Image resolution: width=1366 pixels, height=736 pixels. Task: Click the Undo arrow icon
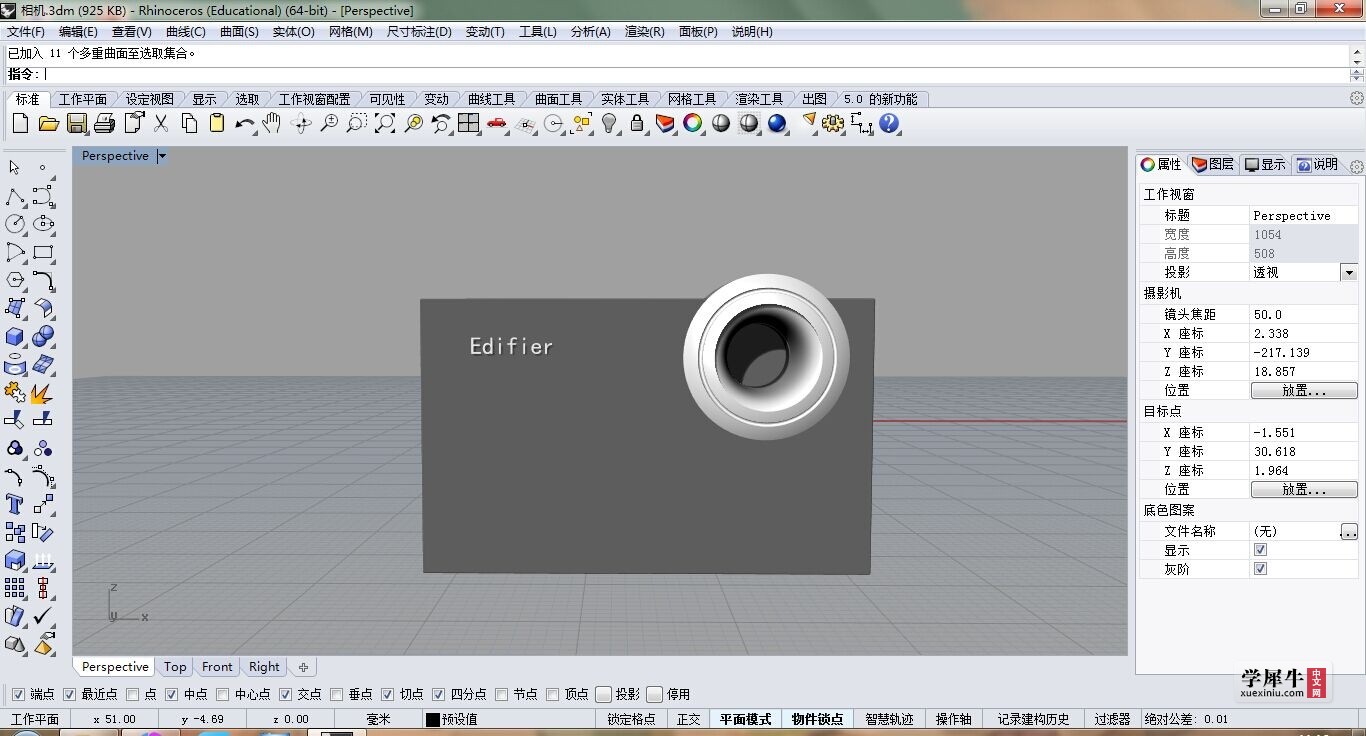244,123
